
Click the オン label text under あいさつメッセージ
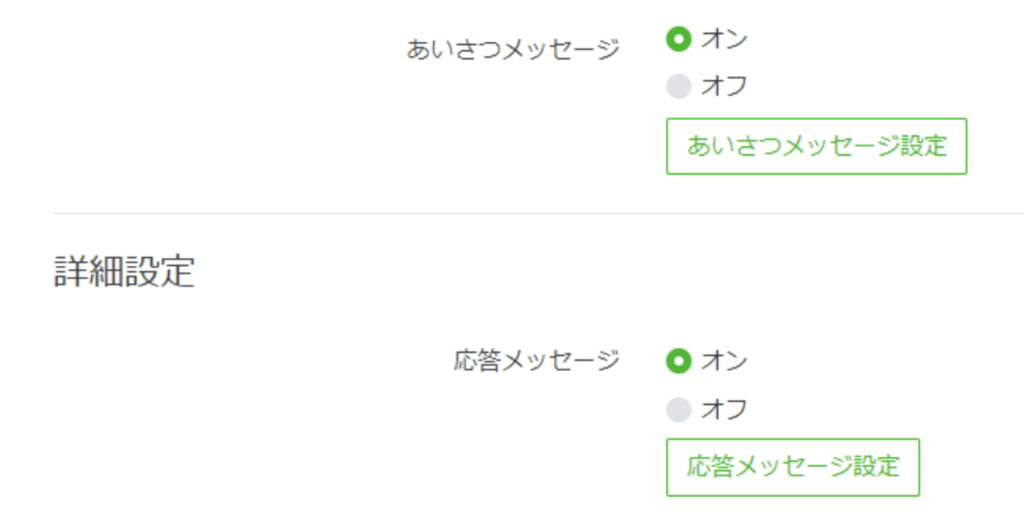click(724, 40)
